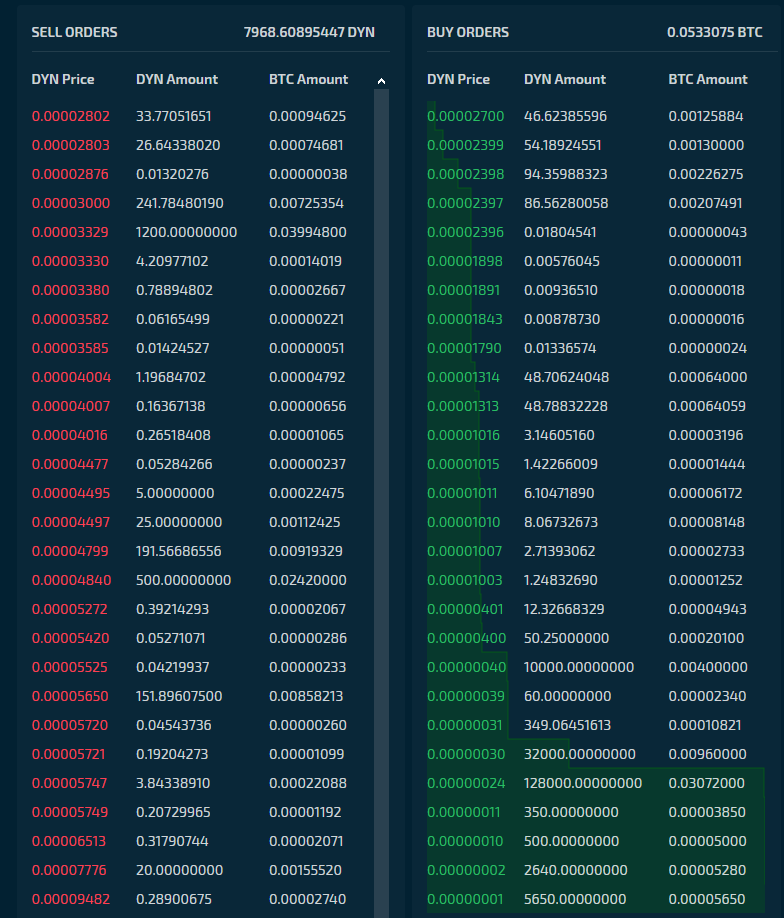784x918 pixels.
Task: Click the 0.02420000 BTC sell amount
Action: tap(308, 580)
